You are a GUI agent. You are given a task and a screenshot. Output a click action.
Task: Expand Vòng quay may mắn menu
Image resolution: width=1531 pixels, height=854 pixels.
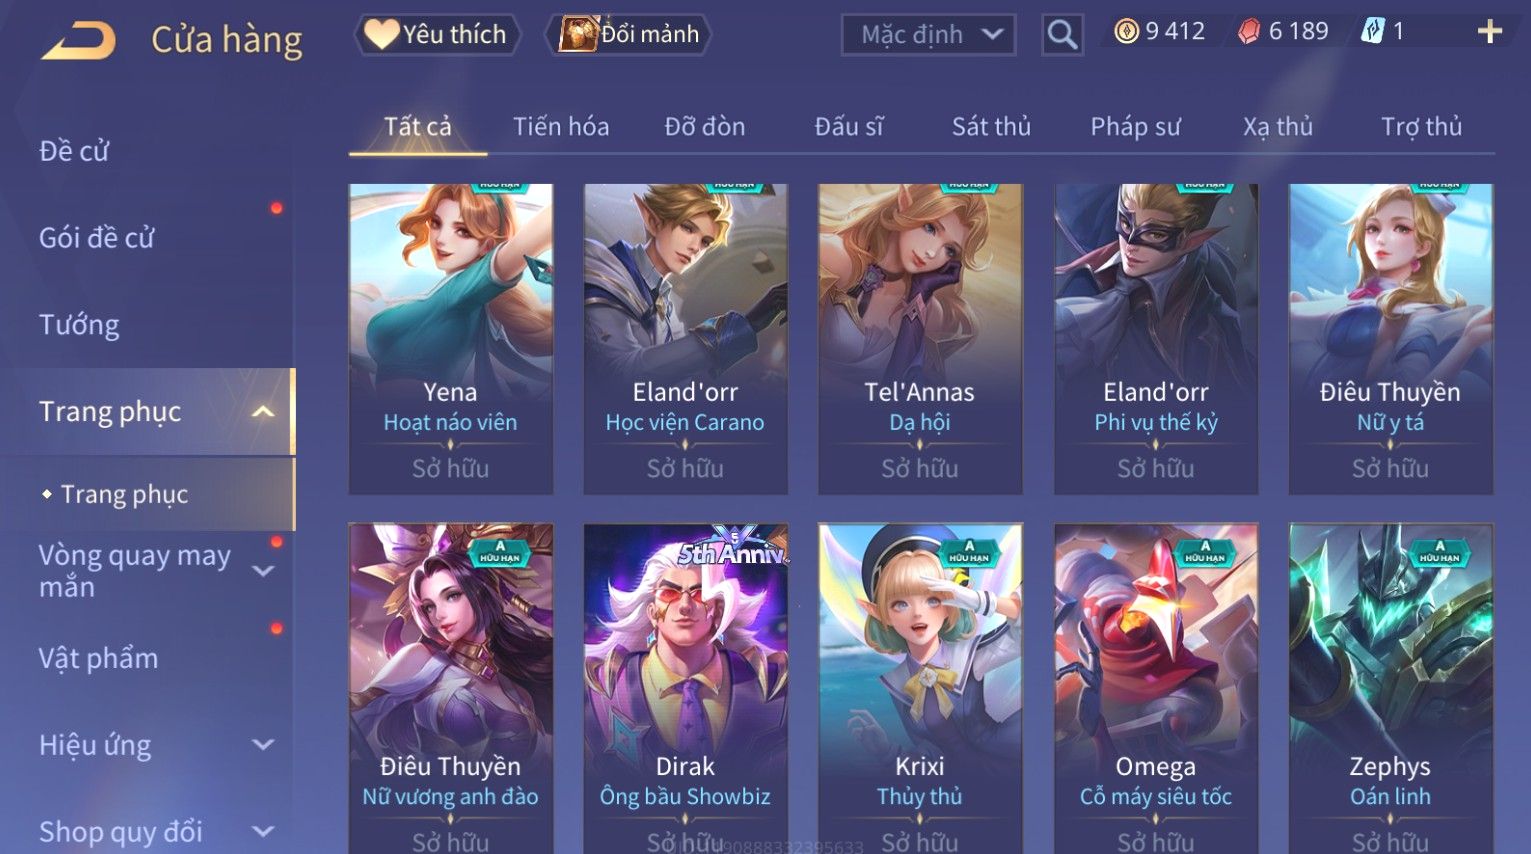[x=263, y=571]
